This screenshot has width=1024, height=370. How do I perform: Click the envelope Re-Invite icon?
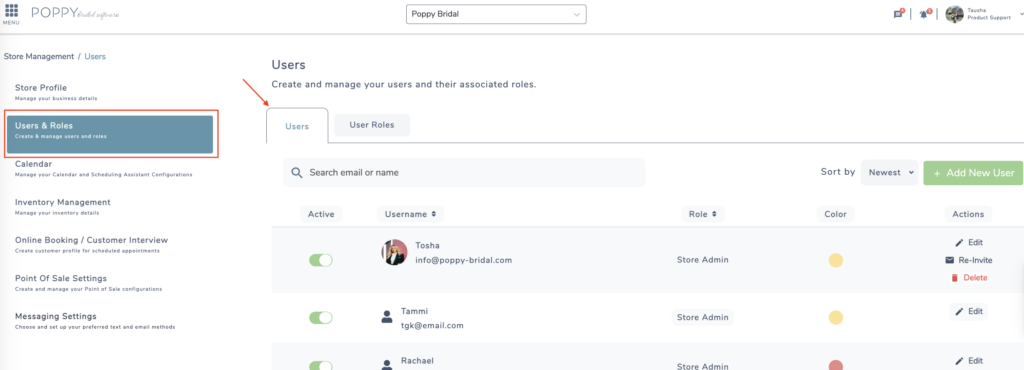pyautogui.click(x=950, y=260)
